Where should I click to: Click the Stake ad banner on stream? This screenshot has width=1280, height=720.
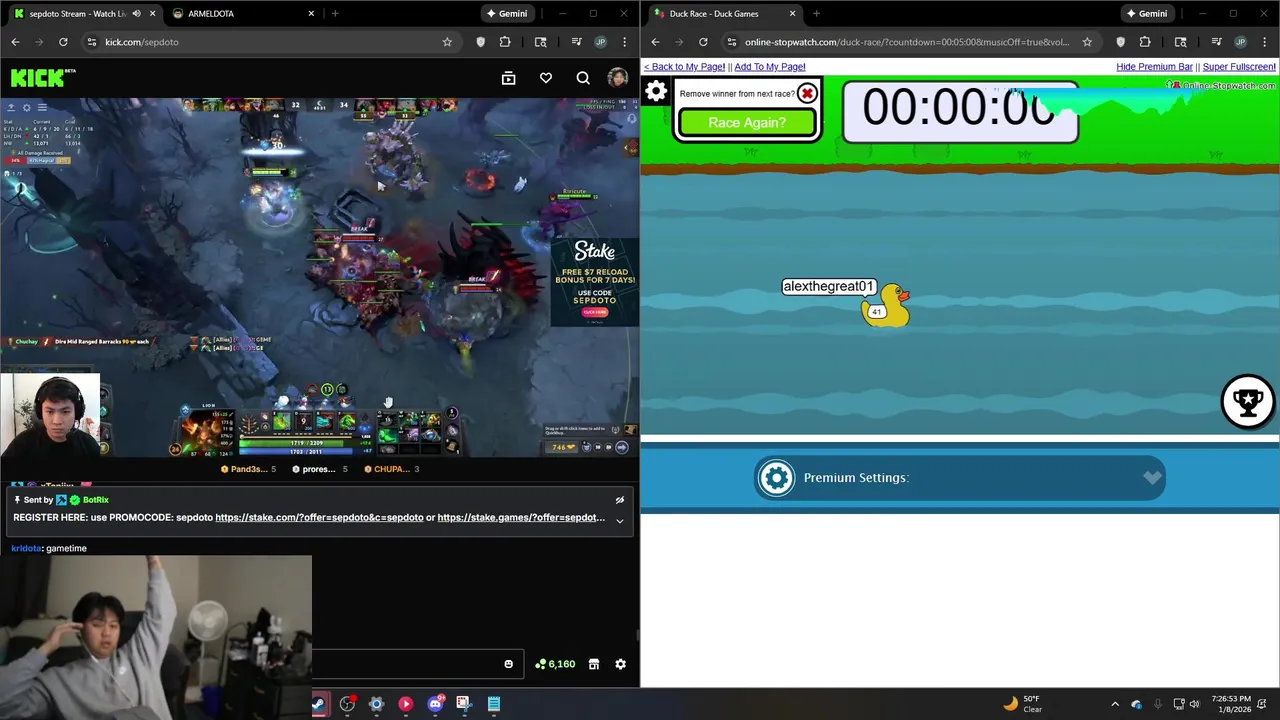(x=594, y=282)
